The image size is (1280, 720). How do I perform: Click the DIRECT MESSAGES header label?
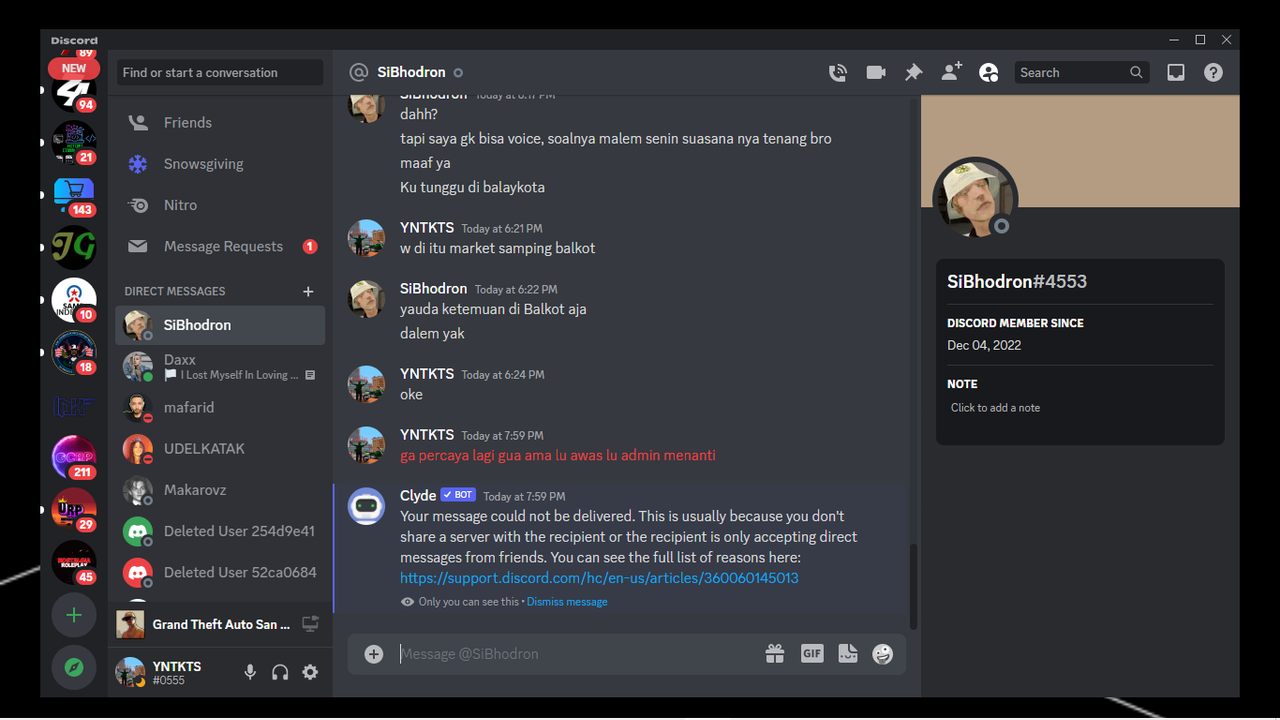(175, 291)
